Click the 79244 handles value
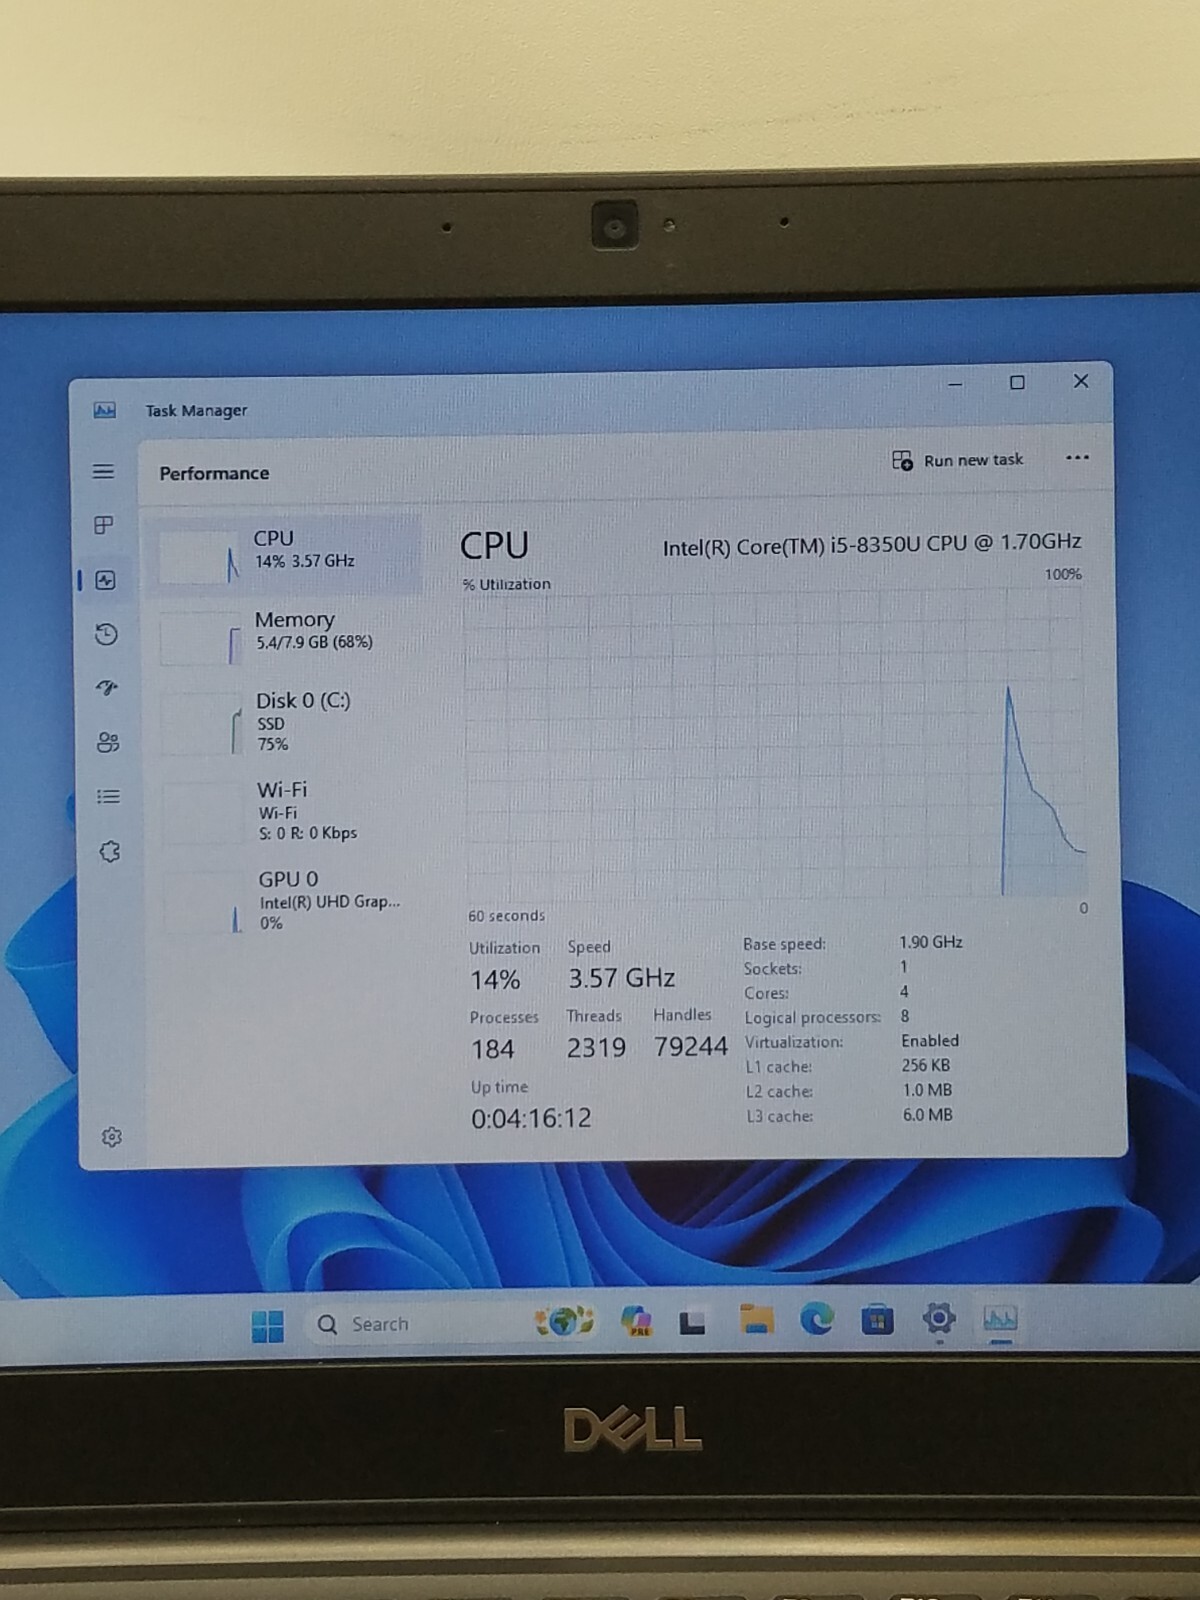Viewport: 1200px width, 1600px height. click(690, 1047)
